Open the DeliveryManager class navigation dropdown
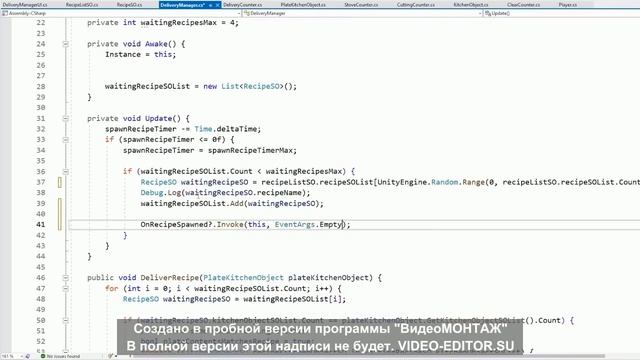This screenshot has width=640, height=360. pyautogui.click(x=362, y=13)
